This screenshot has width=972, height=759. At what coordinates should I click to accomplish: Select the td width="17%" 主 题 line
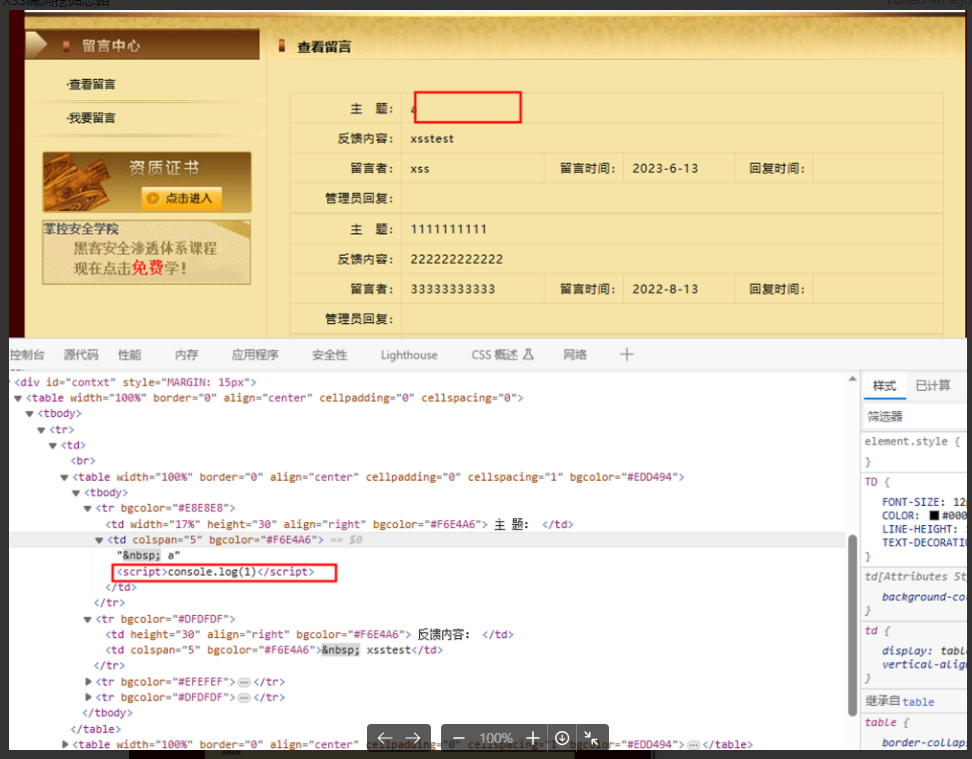click(339, 524)
